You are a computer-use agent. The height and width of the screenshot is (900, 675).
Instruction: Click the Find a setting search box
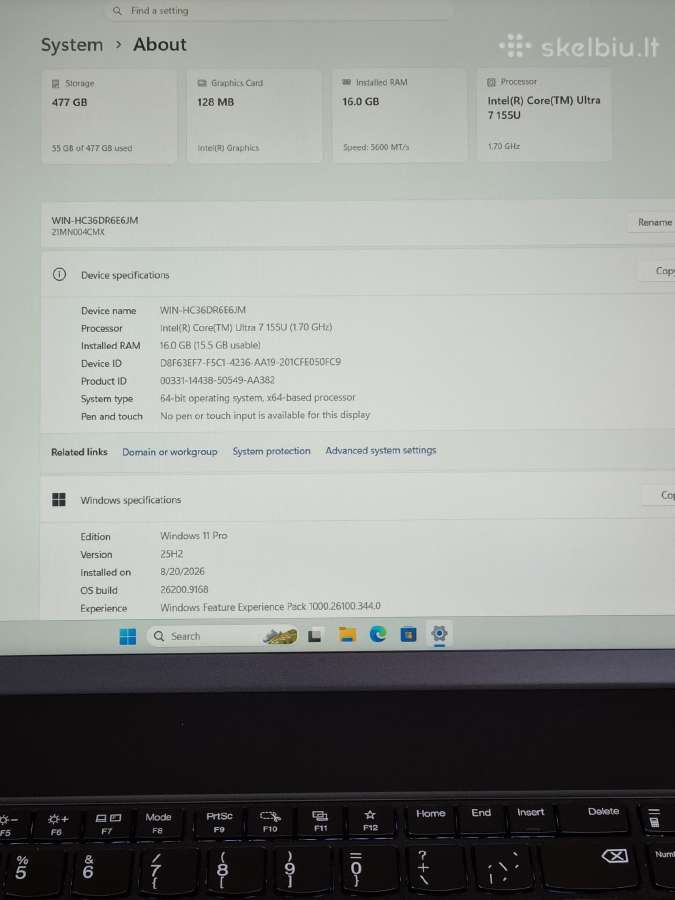click(x=278, y=11)
